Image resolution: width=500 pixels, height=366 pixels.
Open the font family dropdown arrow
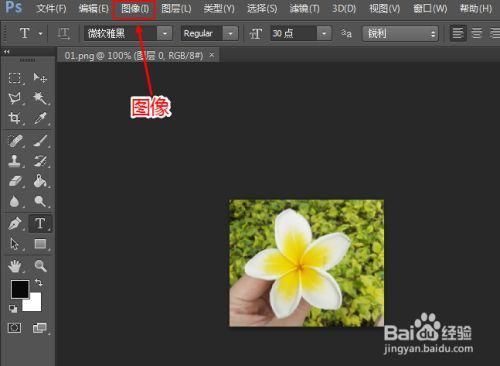point(165,34)
